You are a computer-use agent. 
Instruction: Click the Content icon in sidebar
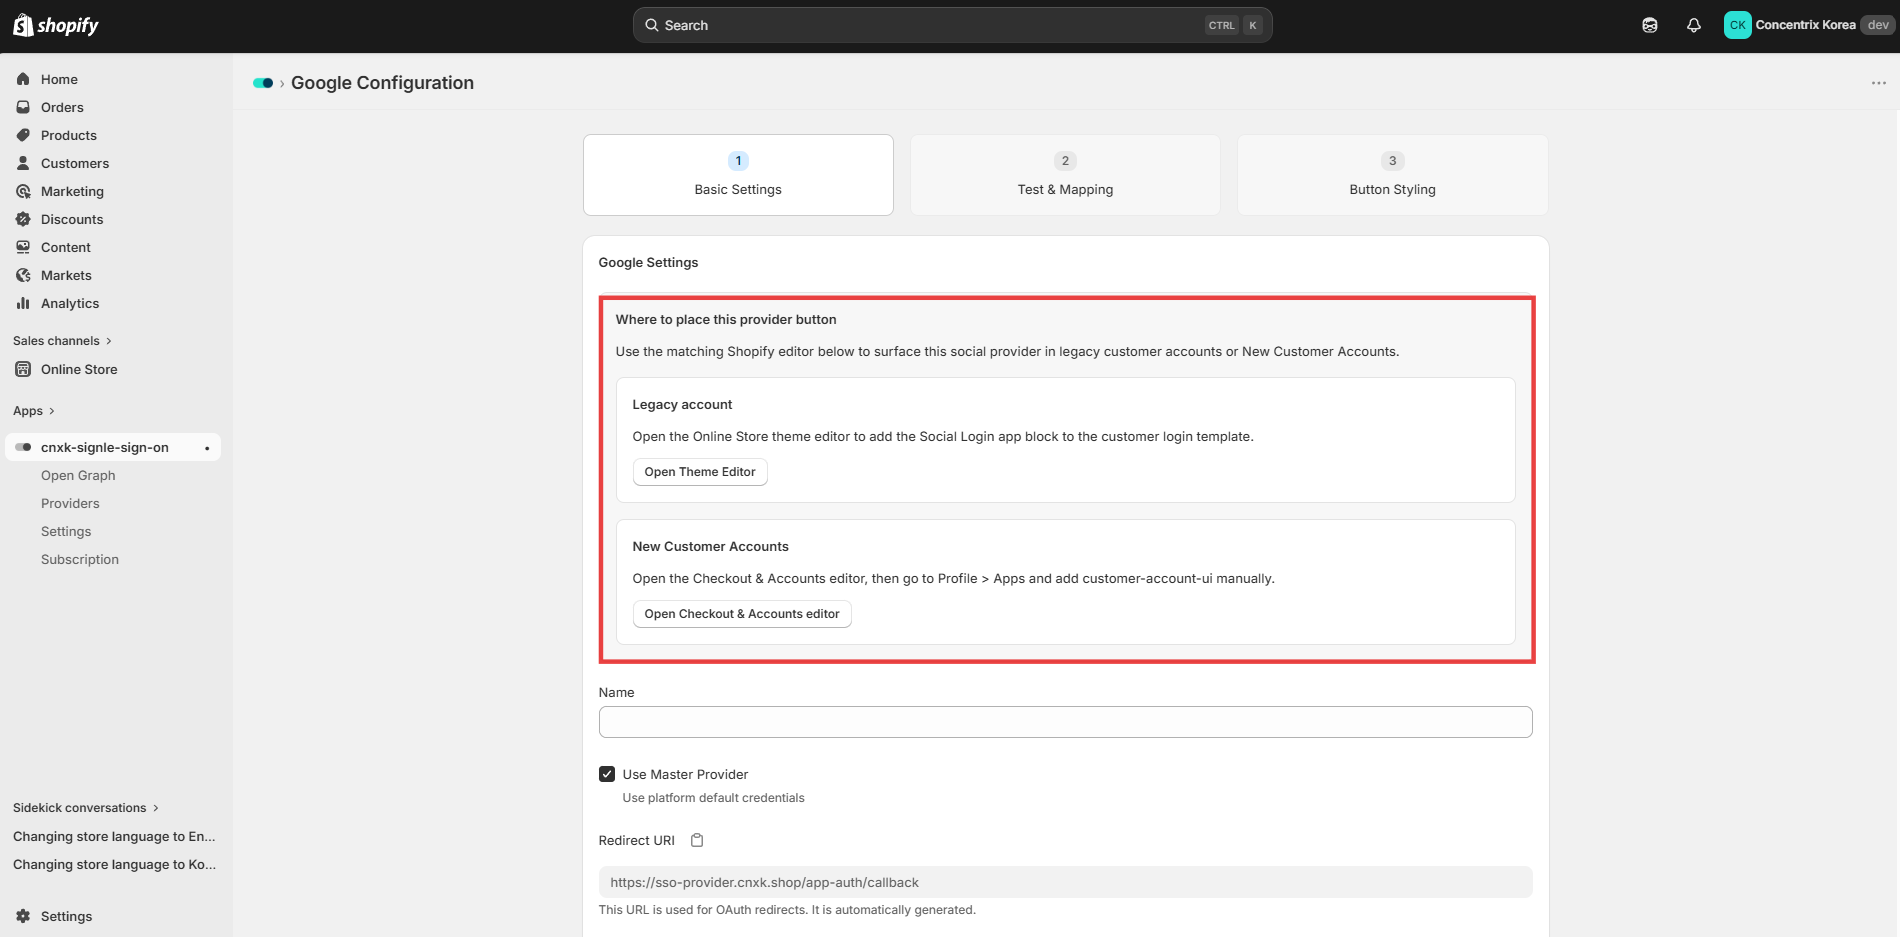(x=23, y=247)
